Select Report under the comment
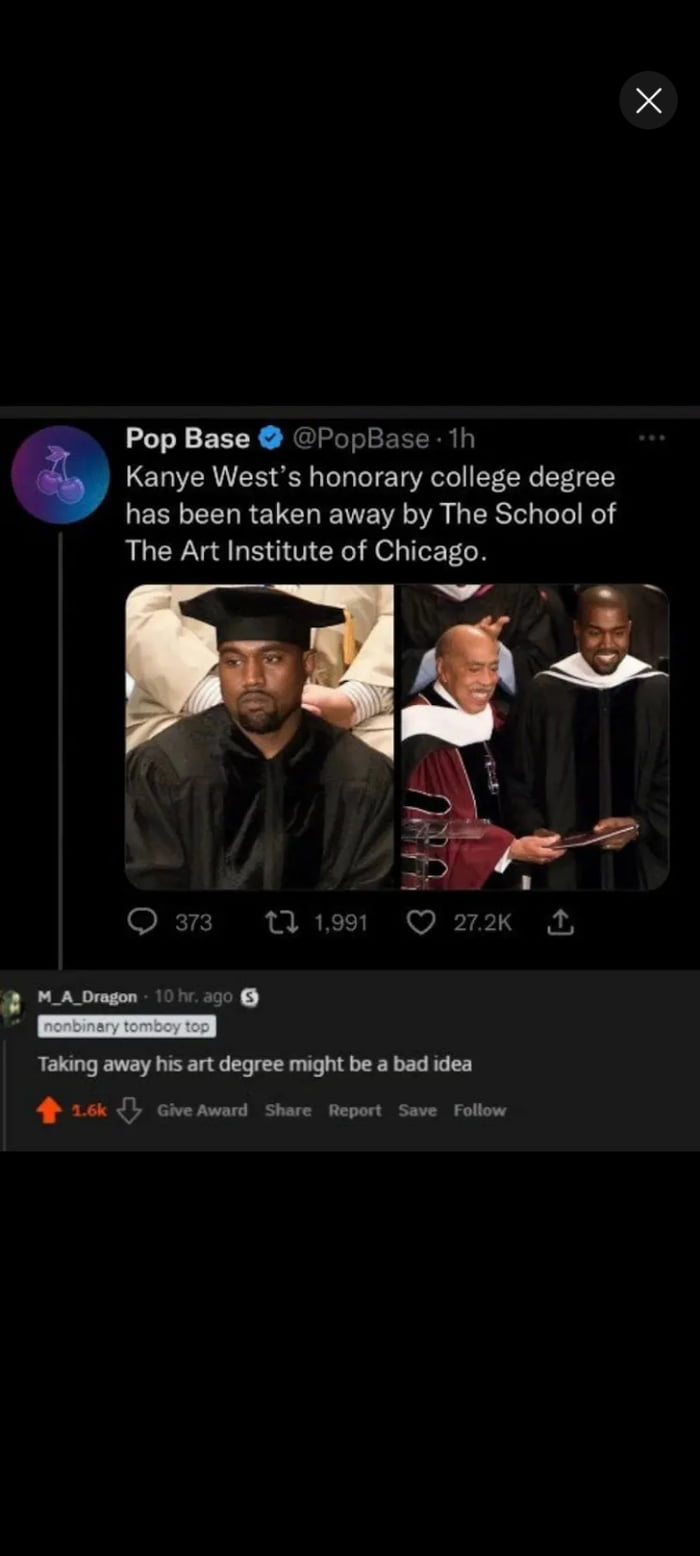The width and height of the screenshot is (700, 1556). pyautogui.click(x=355, y=1110)
